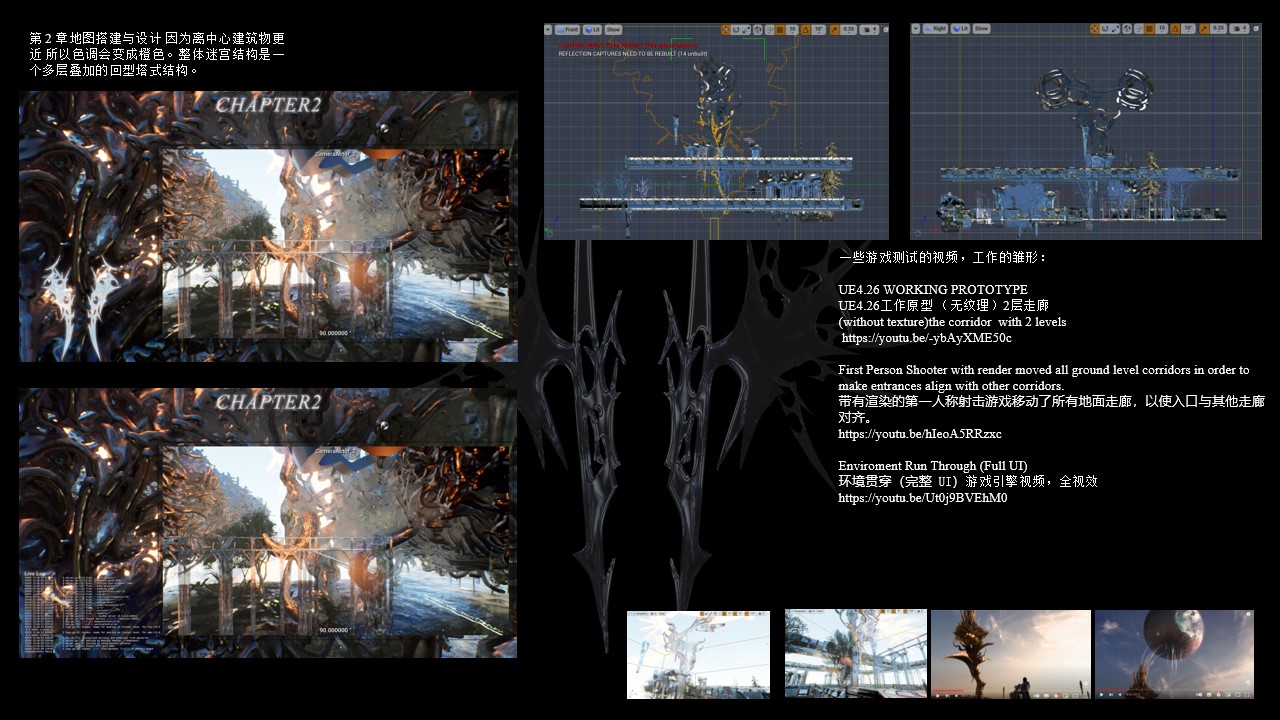Viewport: 1280px width, 720px height.
Task: Select the white structure editor thumbnail
Action: click(x=698, y=654)
